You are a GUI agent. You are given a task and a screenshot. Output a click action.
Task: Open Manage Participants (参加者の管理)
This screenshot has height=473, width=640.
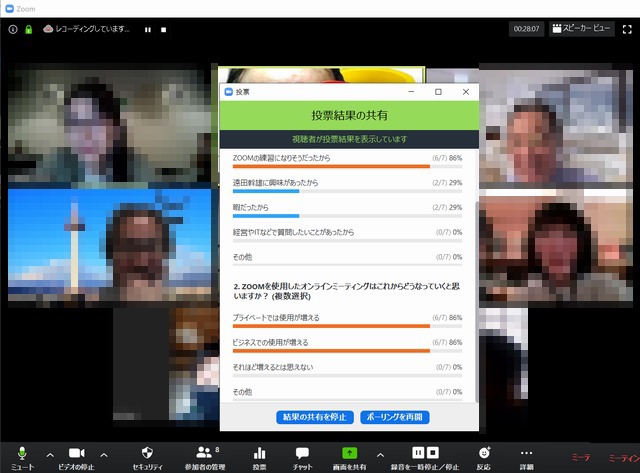[205, 457]
